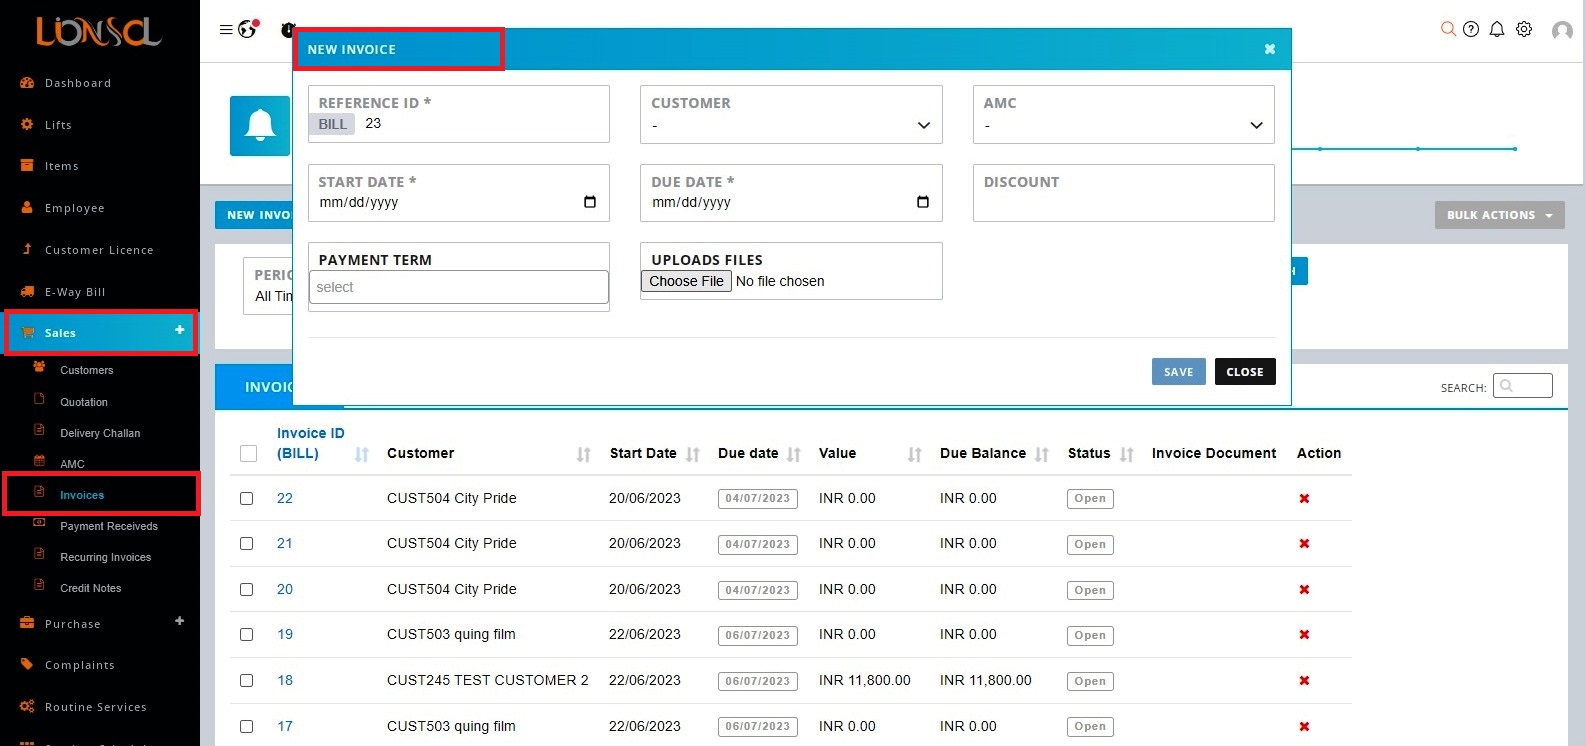
Task: Open Employee in the sidebar
Action: pos(74,208)
